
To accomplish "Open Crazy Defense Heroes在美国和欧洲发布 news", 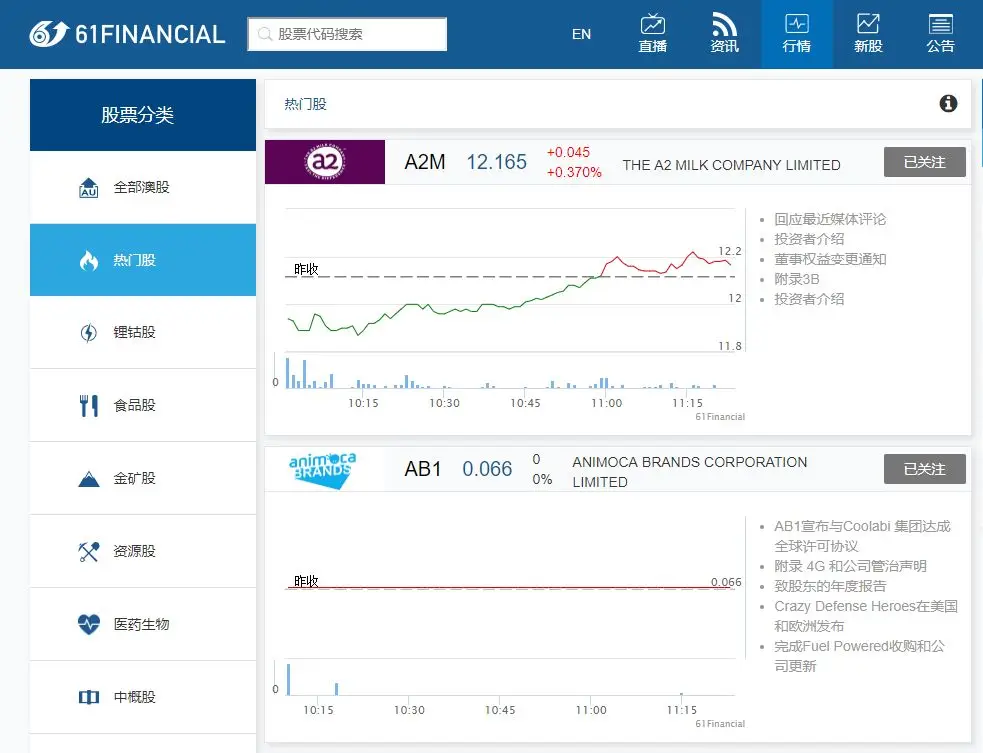I will click(x=866, y=616).
